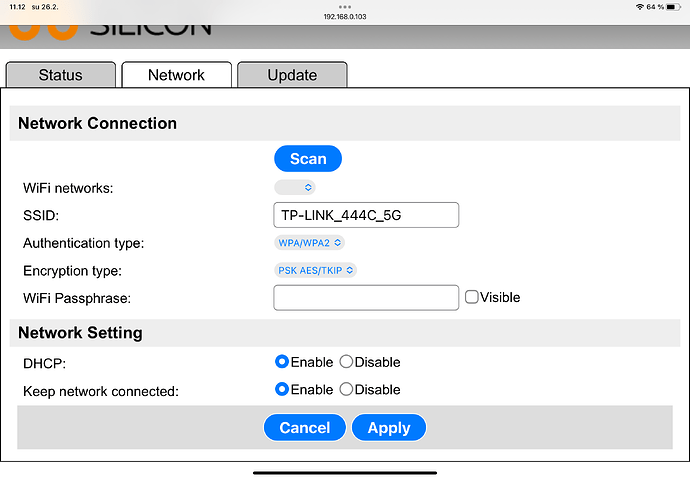
Task: Tap the WiFi status icon
Action: (640, 7)
